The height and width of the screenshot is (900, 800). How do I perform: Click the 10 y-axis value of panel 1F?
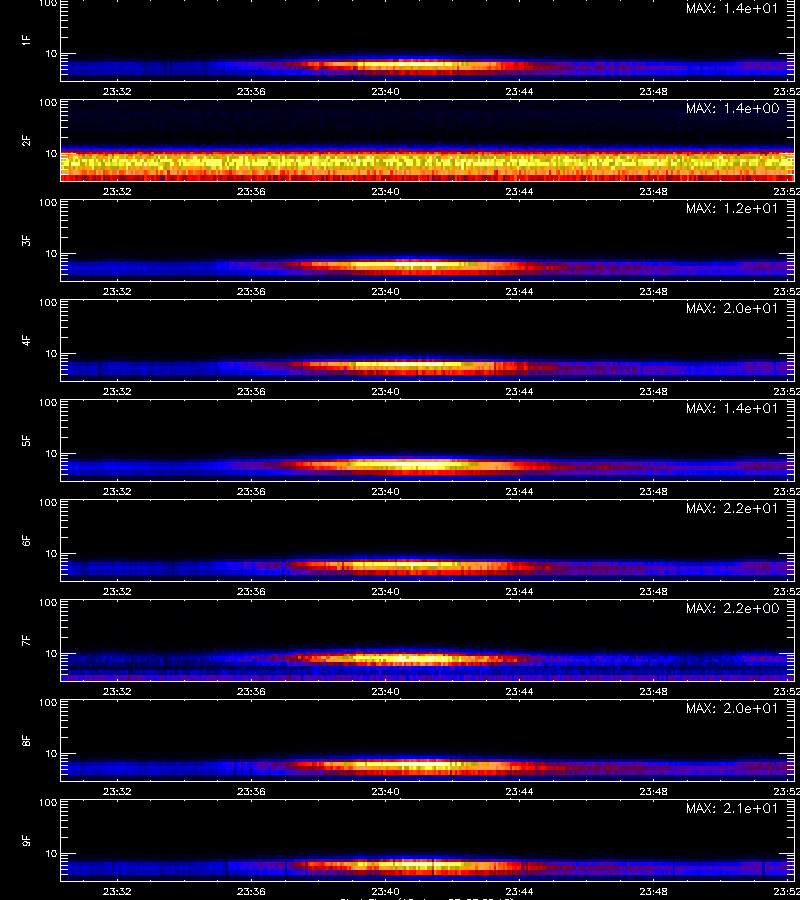click(x=51, y=53)
